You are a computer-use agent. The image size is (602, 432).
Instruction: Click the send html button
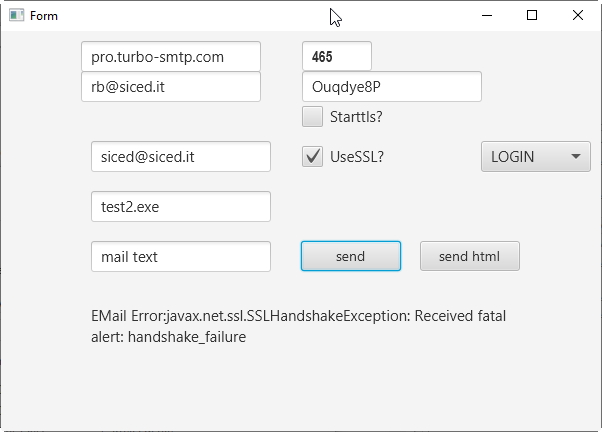(469, 257)
